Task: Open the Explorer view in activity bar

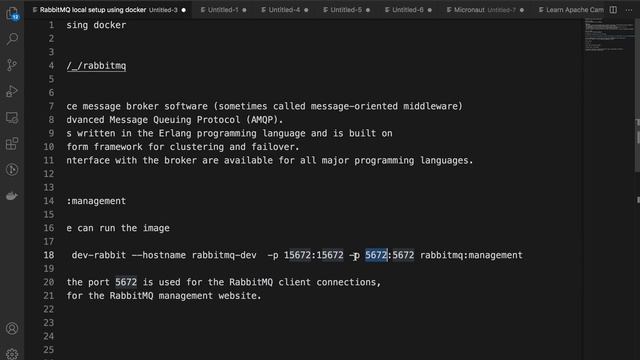Action: tap(12, 13)
